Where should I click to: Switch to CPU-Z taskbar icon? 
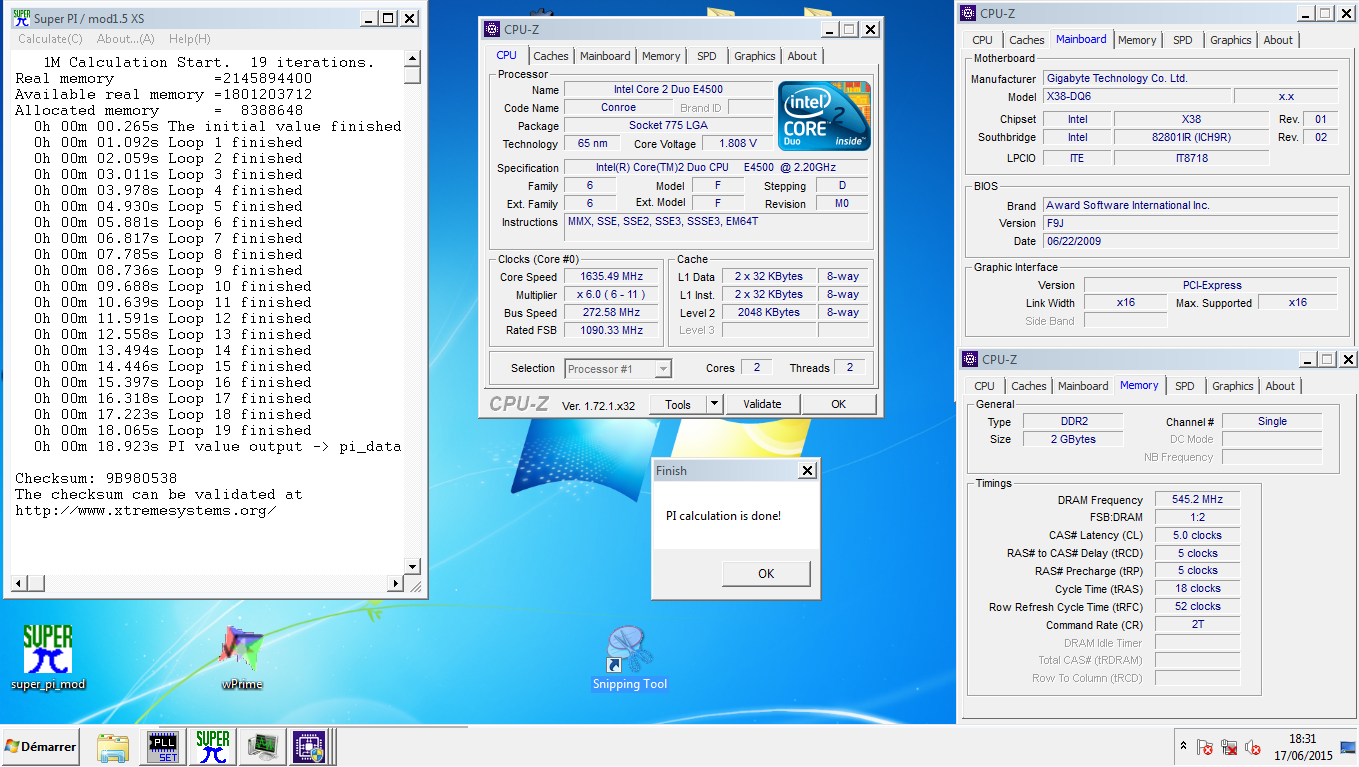click(310, 746)
